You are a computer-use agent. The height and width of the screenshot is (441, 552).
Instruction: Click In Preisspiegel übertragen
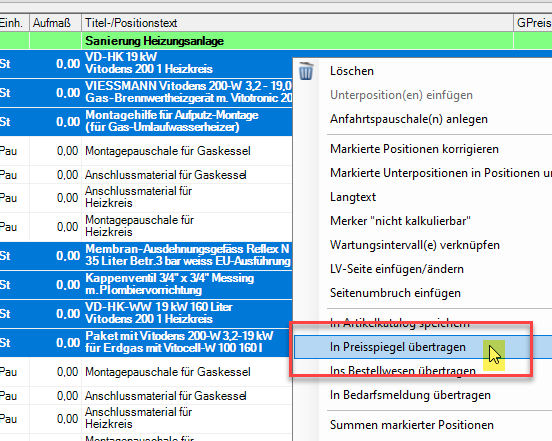[x=398, y=347]
